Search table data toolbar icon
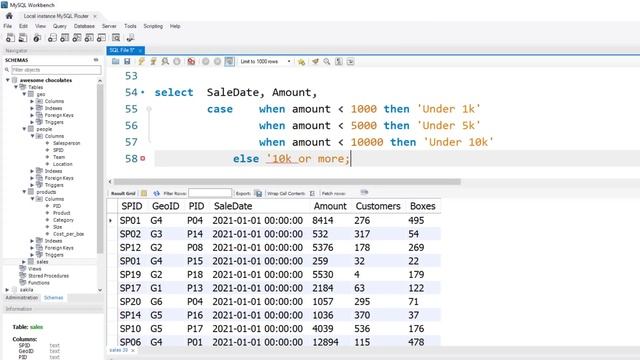This screenshot has height=360, width=640. click(116, 38)
